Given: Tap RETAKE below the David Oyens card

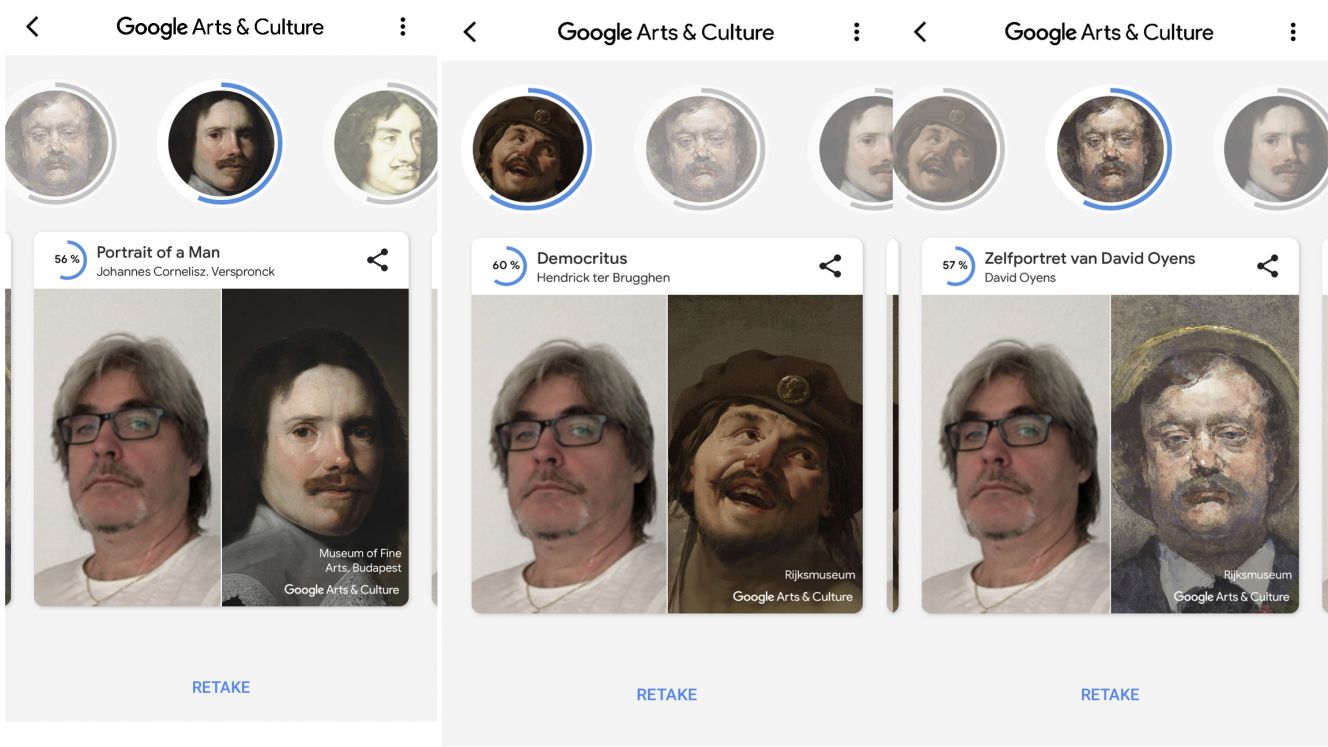Looking at the screenshot, I should pos(1110,694).
